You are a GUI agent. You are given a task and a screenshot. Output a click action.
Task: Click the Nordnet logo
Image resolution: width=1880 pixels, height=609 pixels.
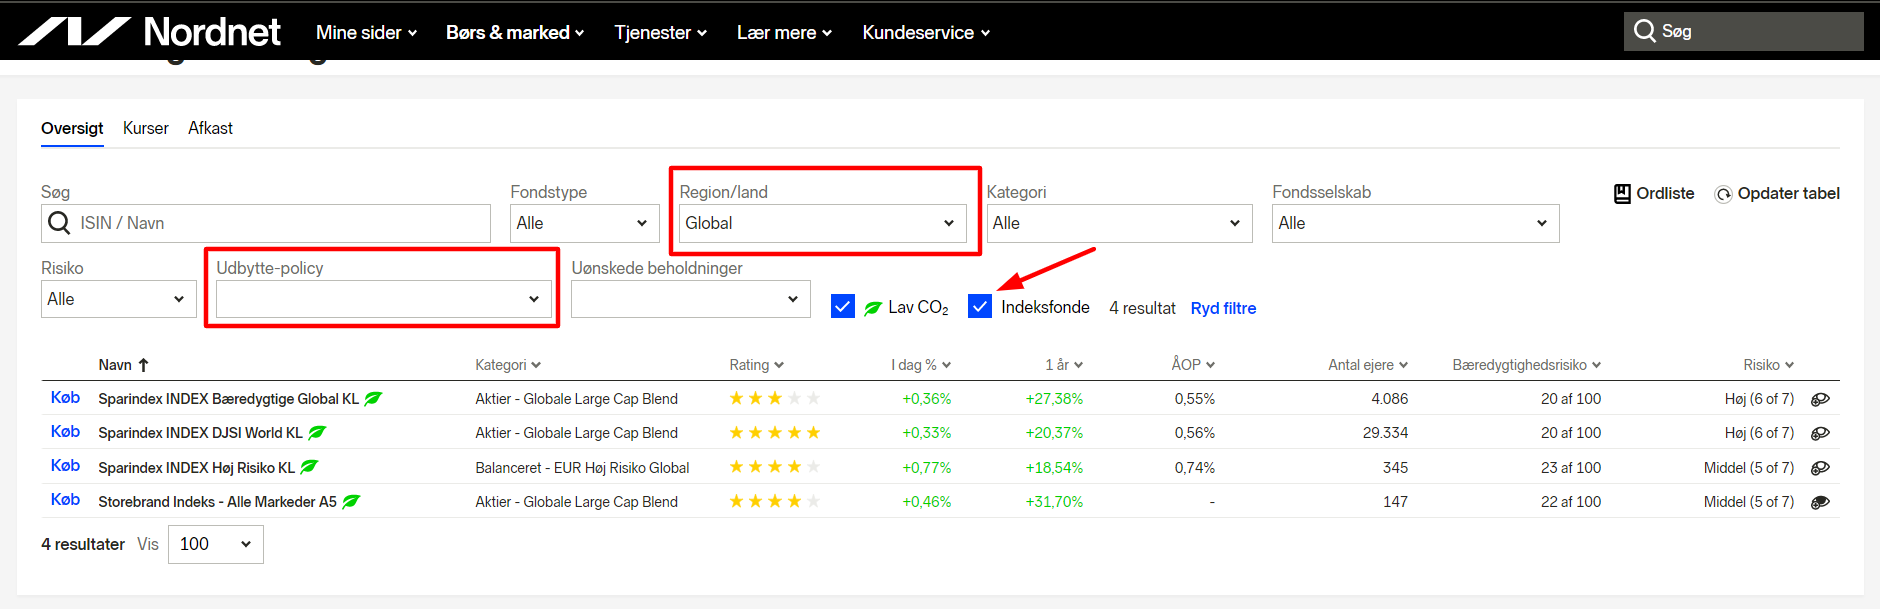click(x=149, y=32)
